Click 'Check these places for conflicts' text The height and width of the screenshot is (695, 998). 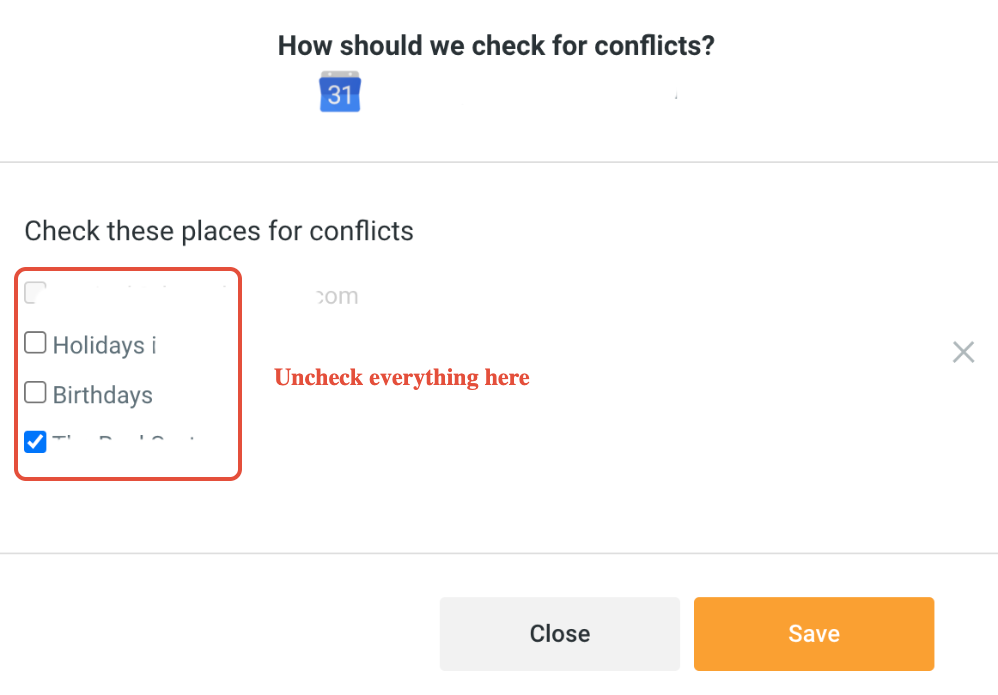(219, 231)
